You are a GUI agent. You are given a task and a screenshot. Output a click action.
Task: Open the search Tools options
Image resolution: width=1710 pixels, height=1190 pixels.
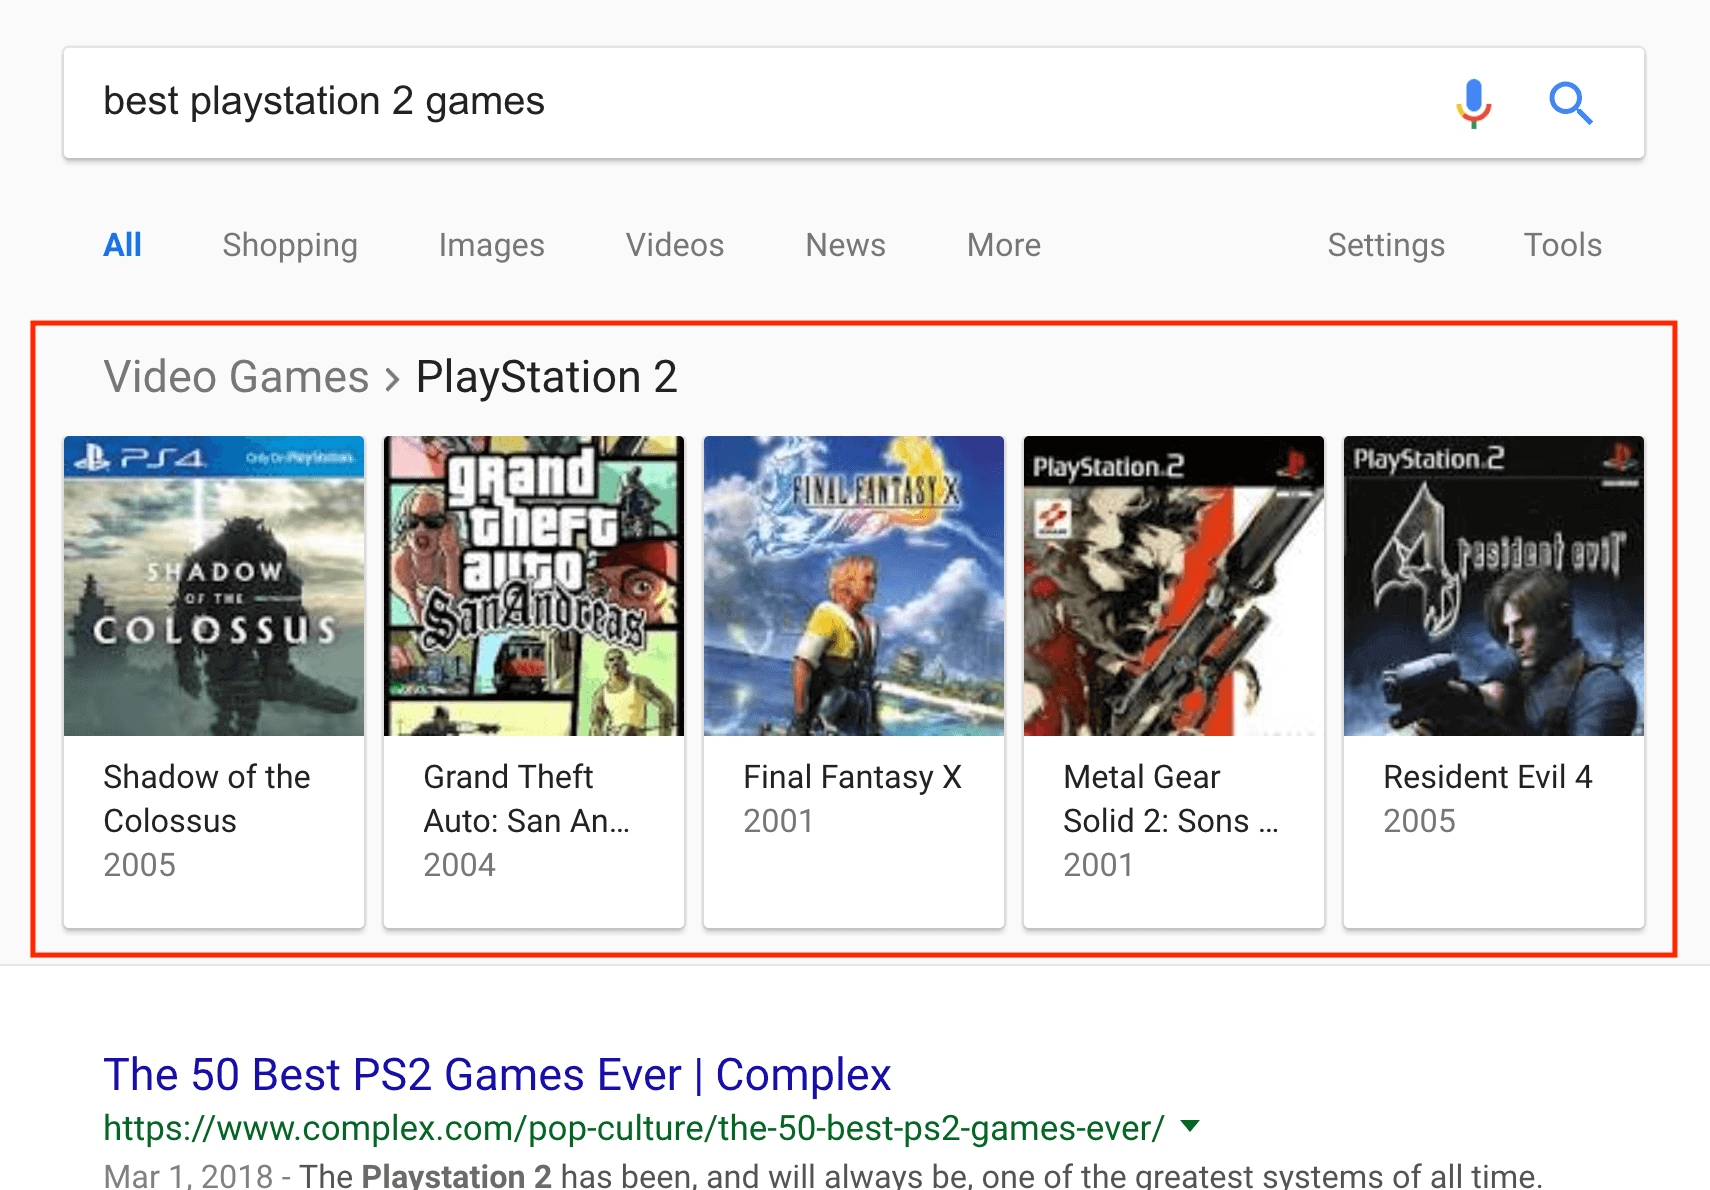1563,245
